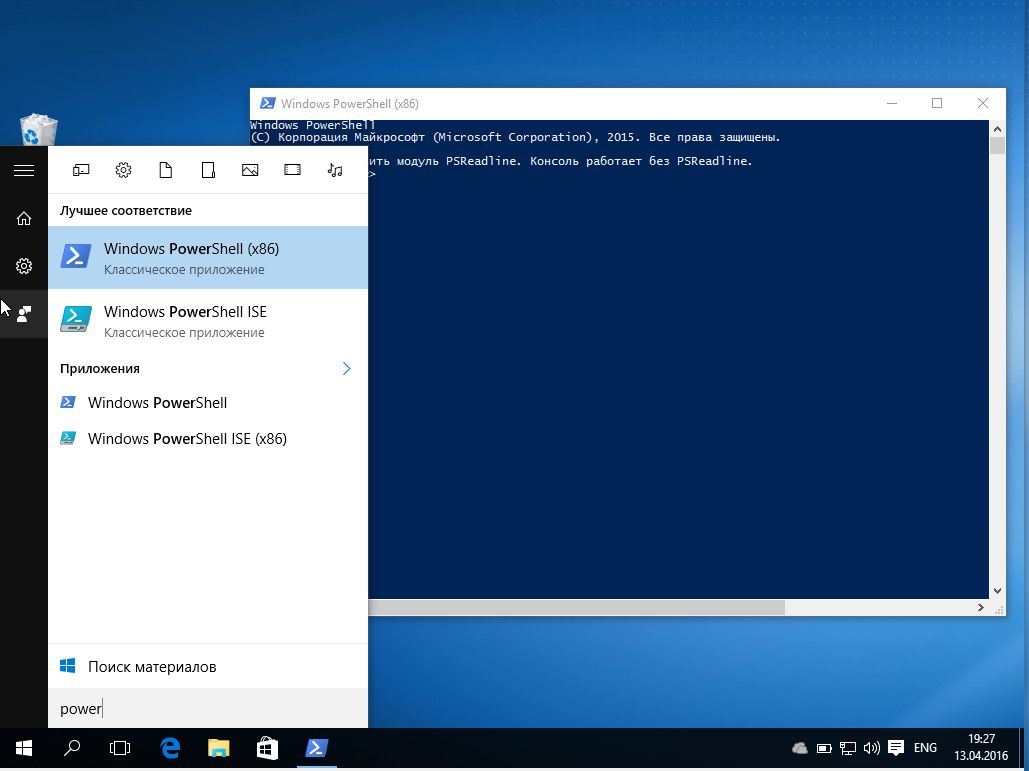Open Windows PowerShell ISE result

(208, 321)
